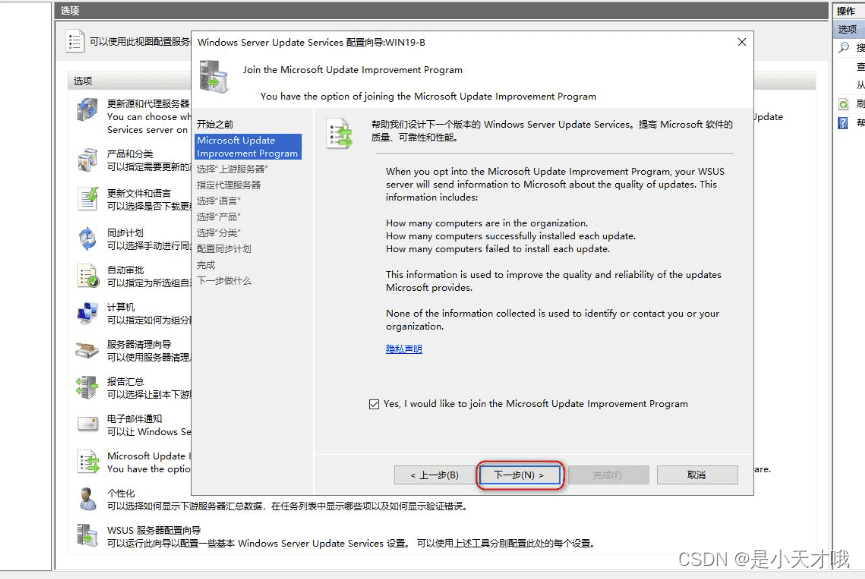Click the improvement program checklist icon in wizard
865x579 pixels.
click(x=339, y=133)
